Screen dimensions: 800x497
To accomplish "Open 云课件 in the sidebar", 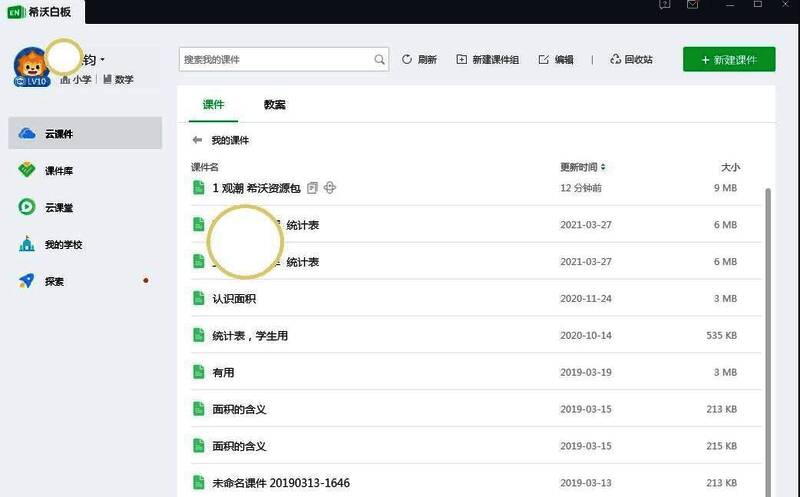I will pyautogui.click(x=58, y=134).
